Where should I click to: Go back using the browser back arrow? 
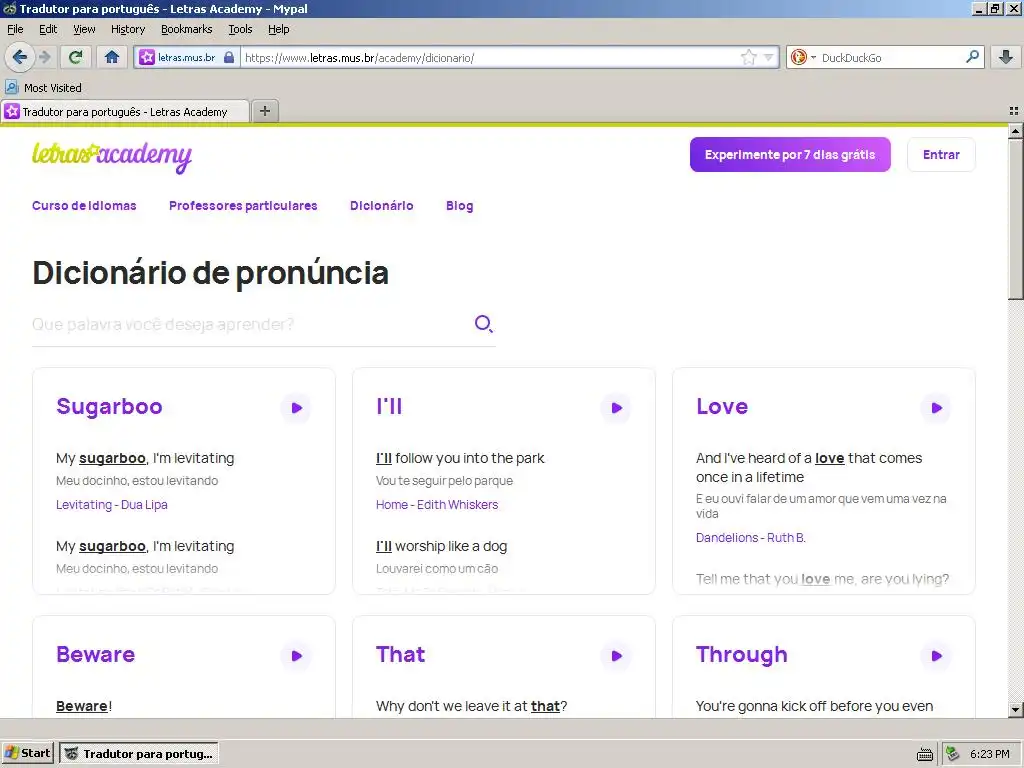[x=19, y=57]
